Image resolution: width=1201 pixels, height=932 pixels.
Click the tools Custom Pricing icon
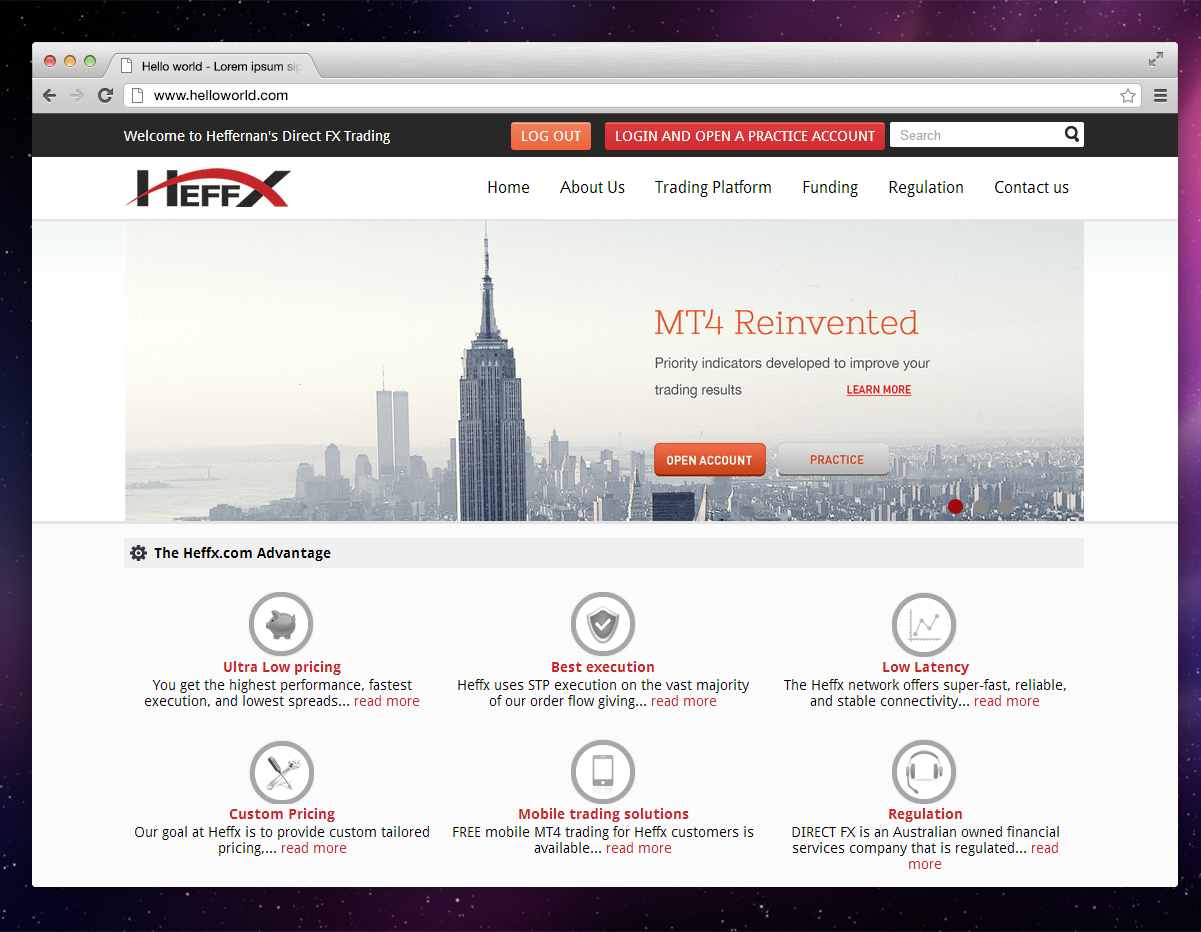(281, 772)
